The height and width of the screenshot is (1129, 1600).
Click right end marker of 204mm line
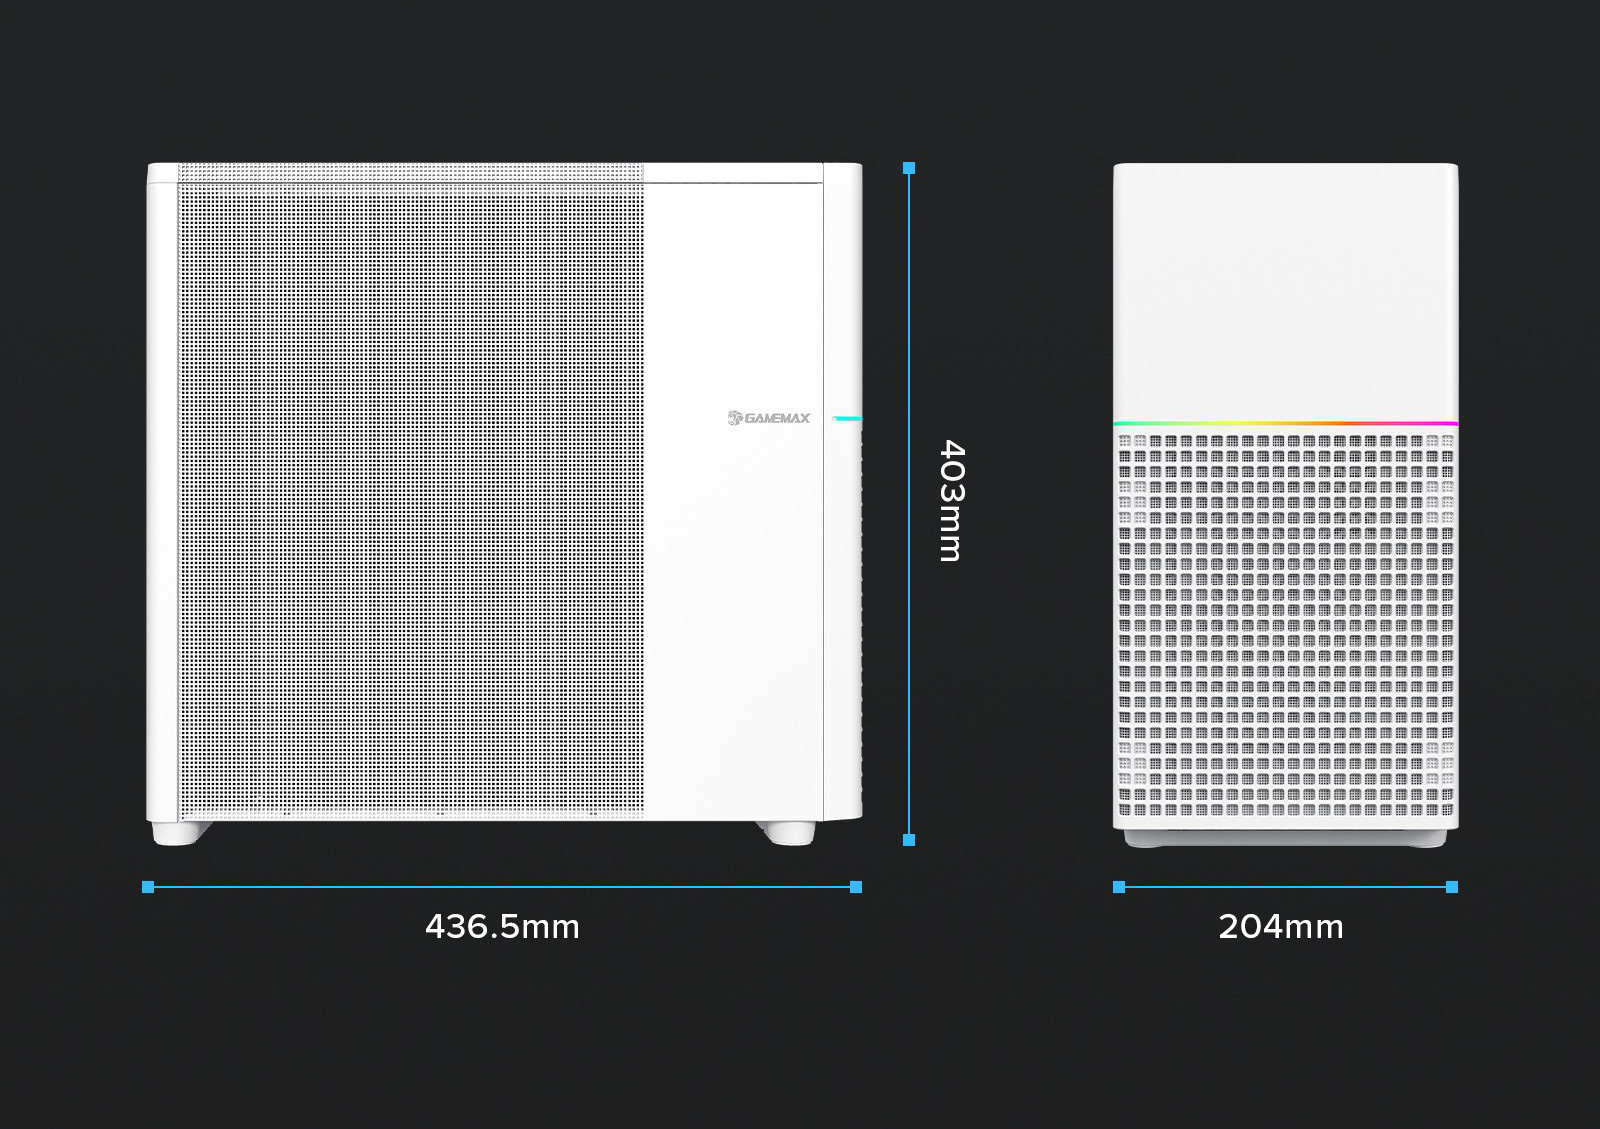click(x=1452, y=887)
